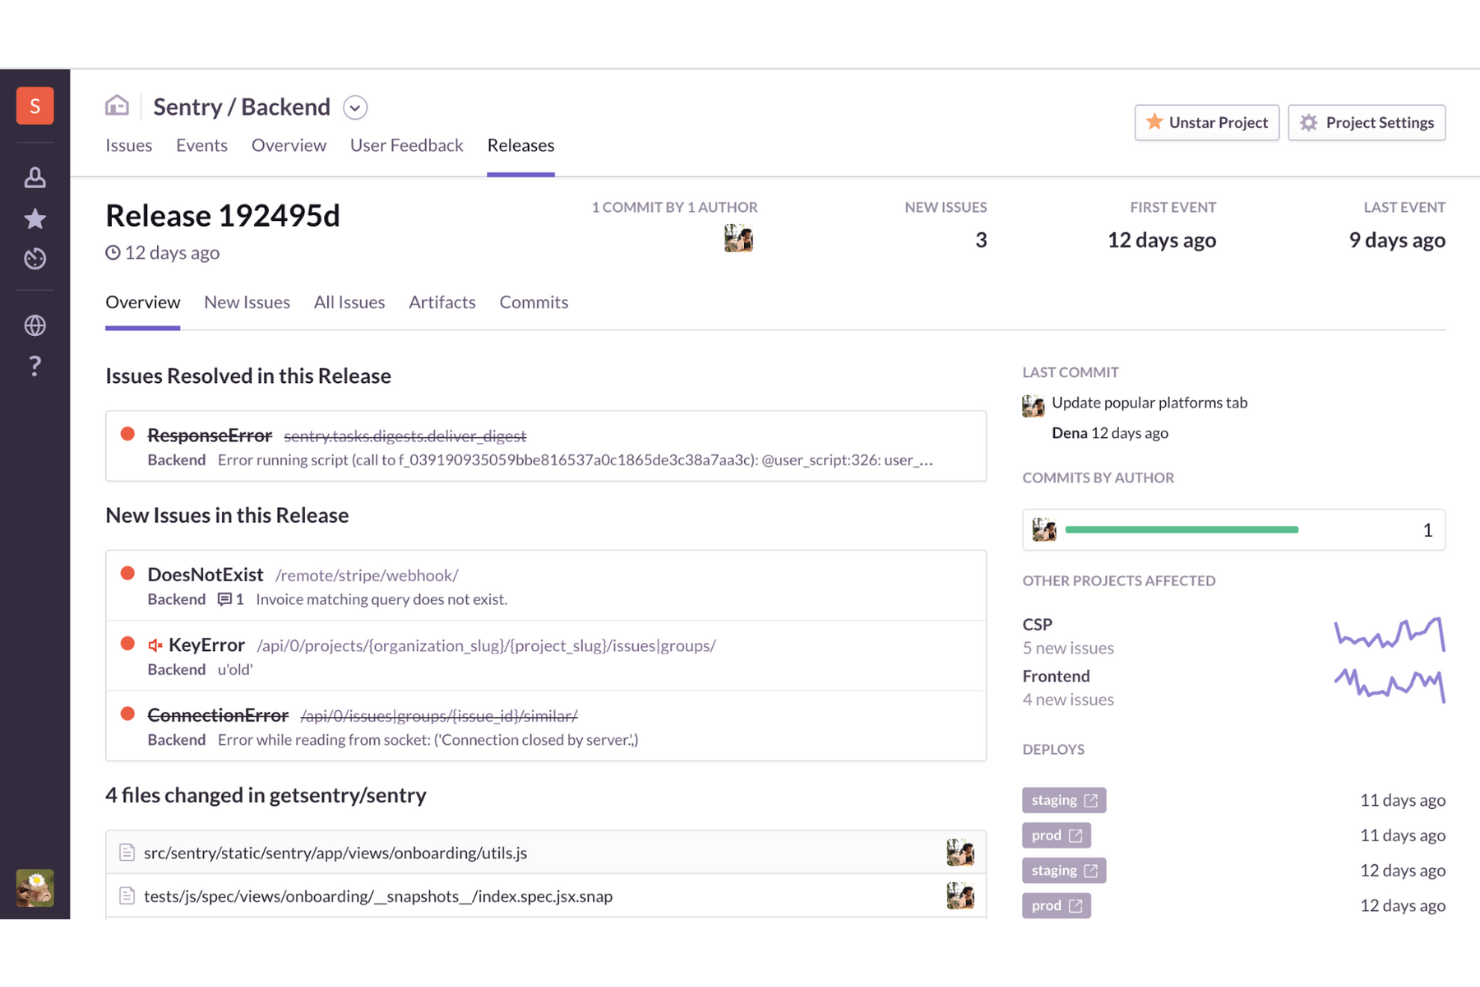Screen dimensions: 1480x987
Task: Click the avatar thumbnail at sidebar bottom
Action: (x=34, y=888)
